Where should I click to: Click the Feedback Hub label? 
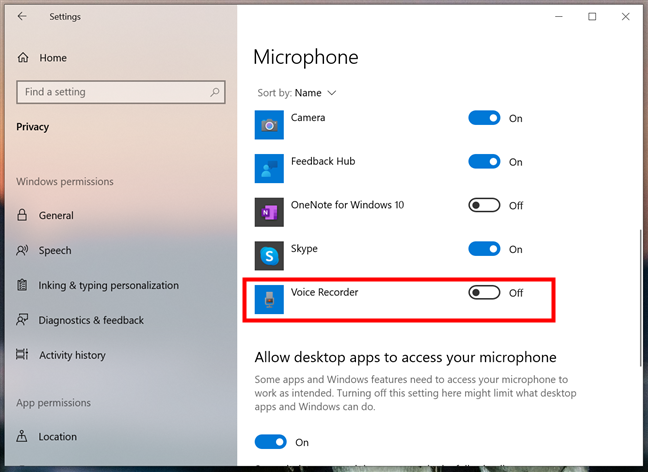coord(323,161)
